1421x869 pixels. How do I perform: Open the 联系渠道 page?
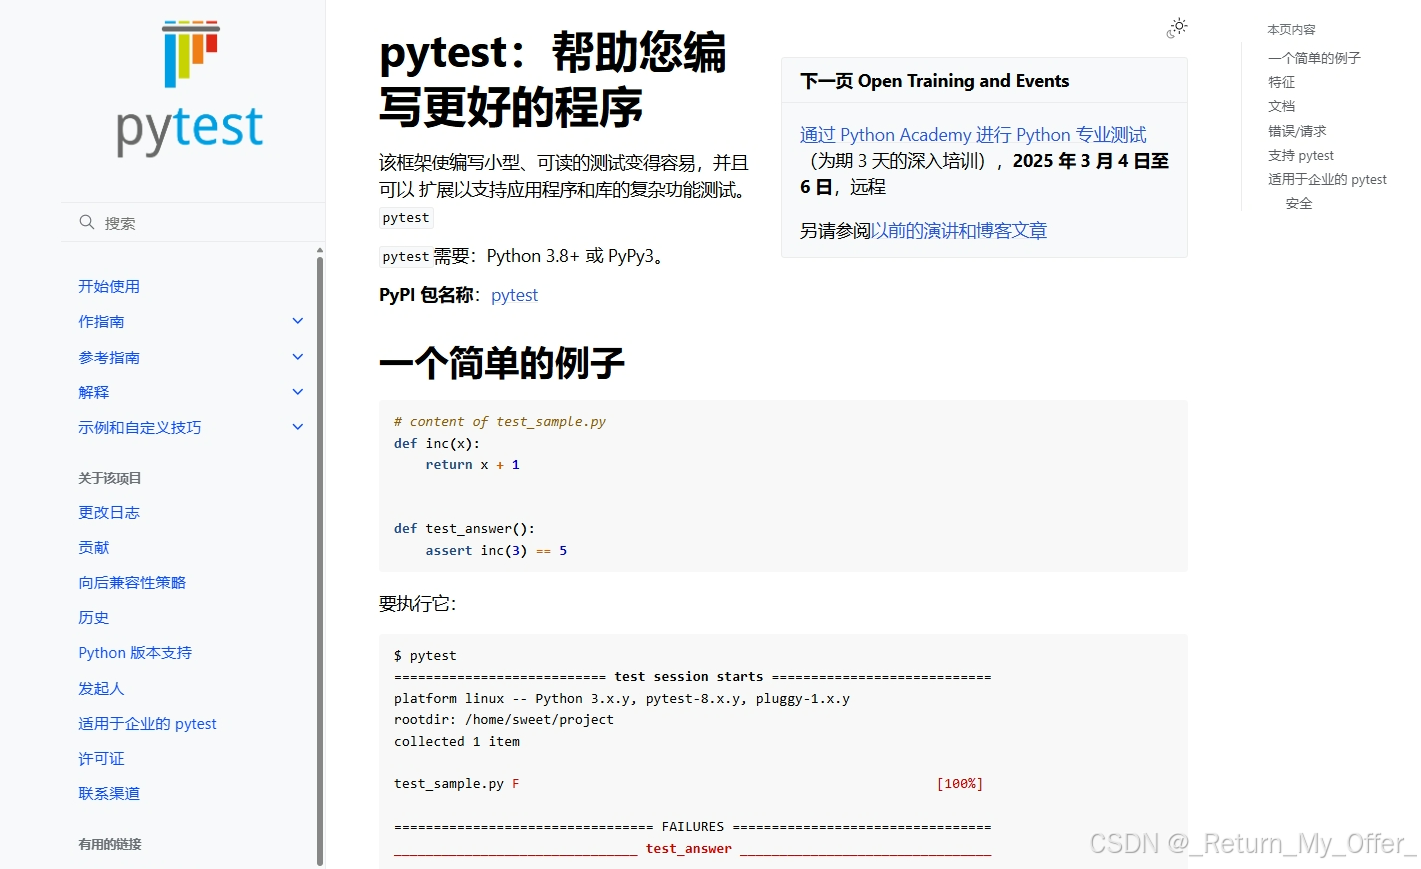(109, 793)
